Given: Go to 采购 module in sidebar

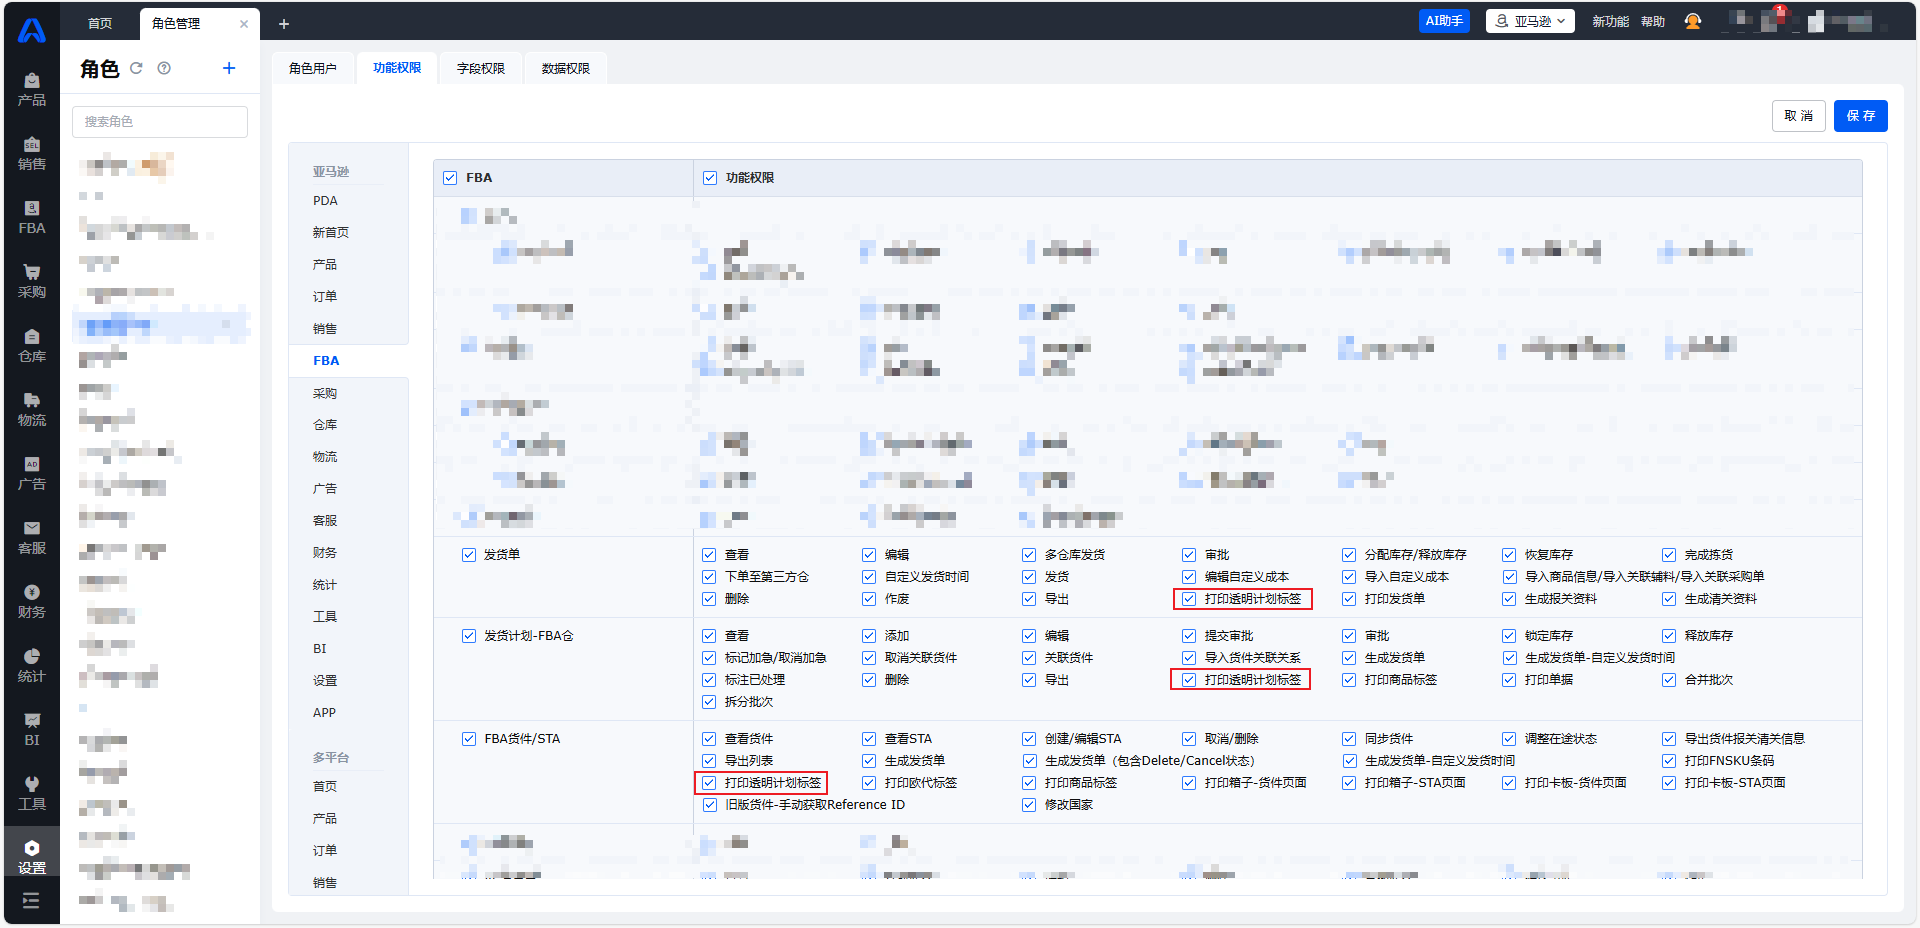Looking at the screenshot, I should click(32, 281).
